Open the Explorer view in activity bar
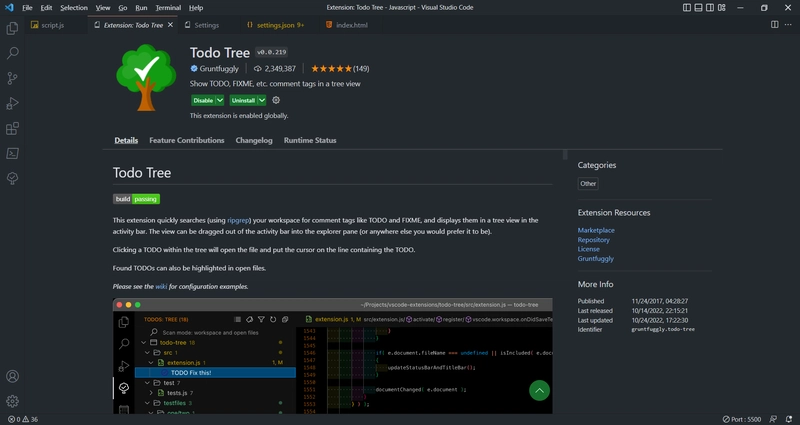 (12, 28)
